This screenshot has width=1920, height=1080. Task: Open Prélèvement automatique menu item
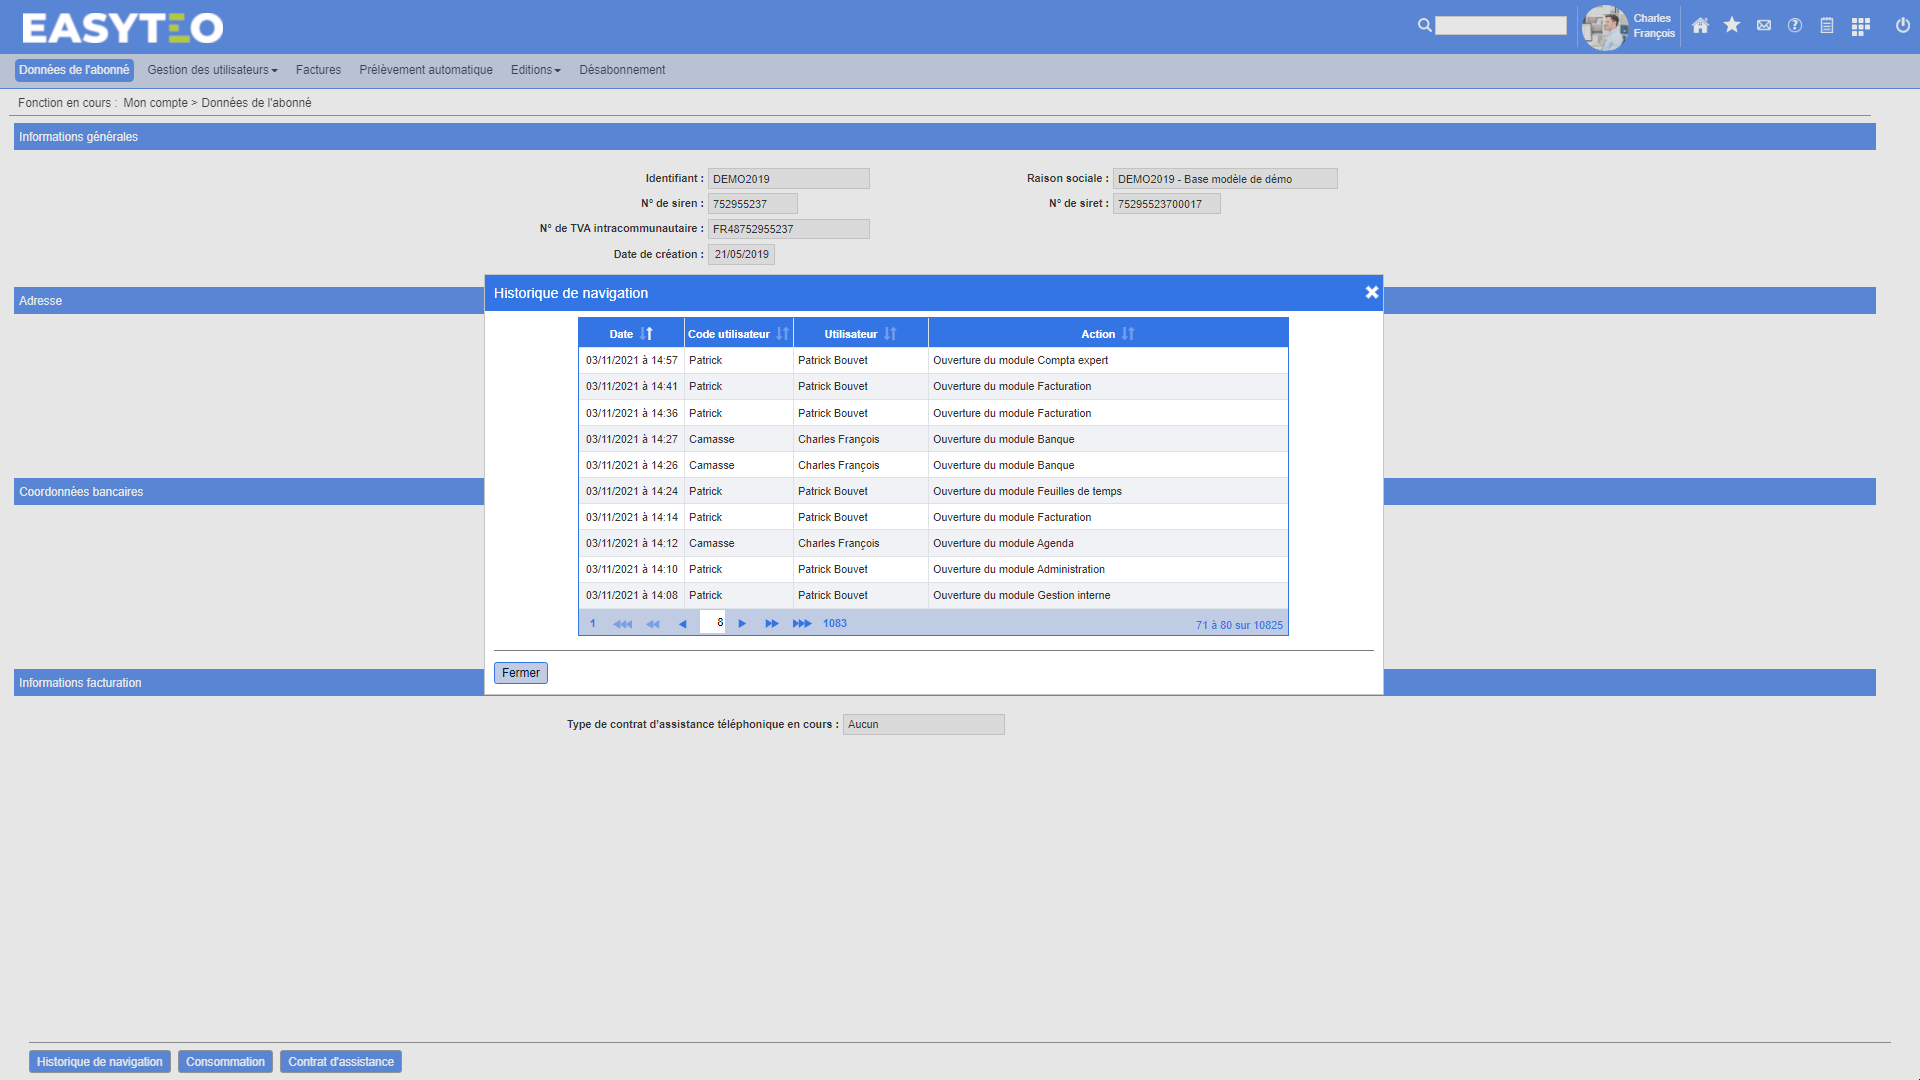click(x=426, y=70)
